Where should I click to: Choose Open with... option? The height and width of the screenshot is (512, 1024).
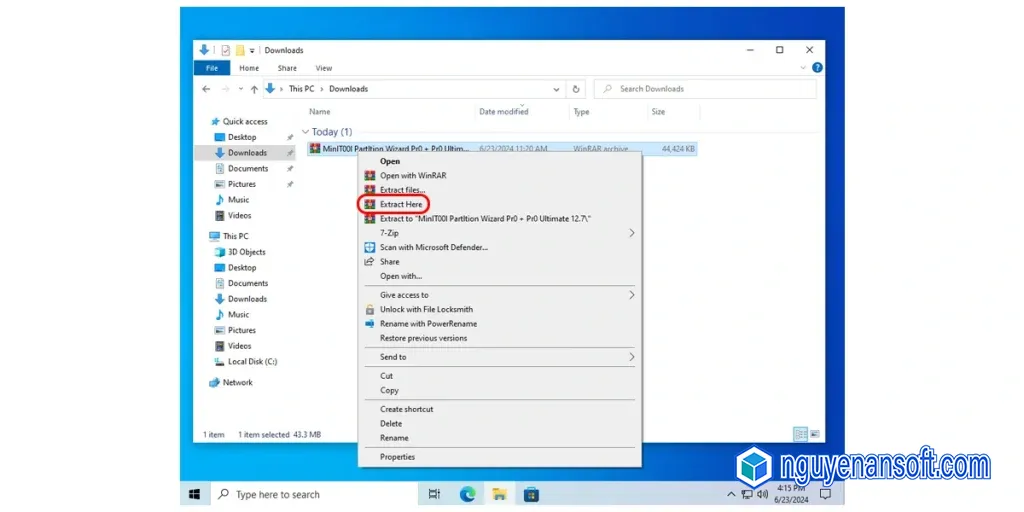pos(401,276)
